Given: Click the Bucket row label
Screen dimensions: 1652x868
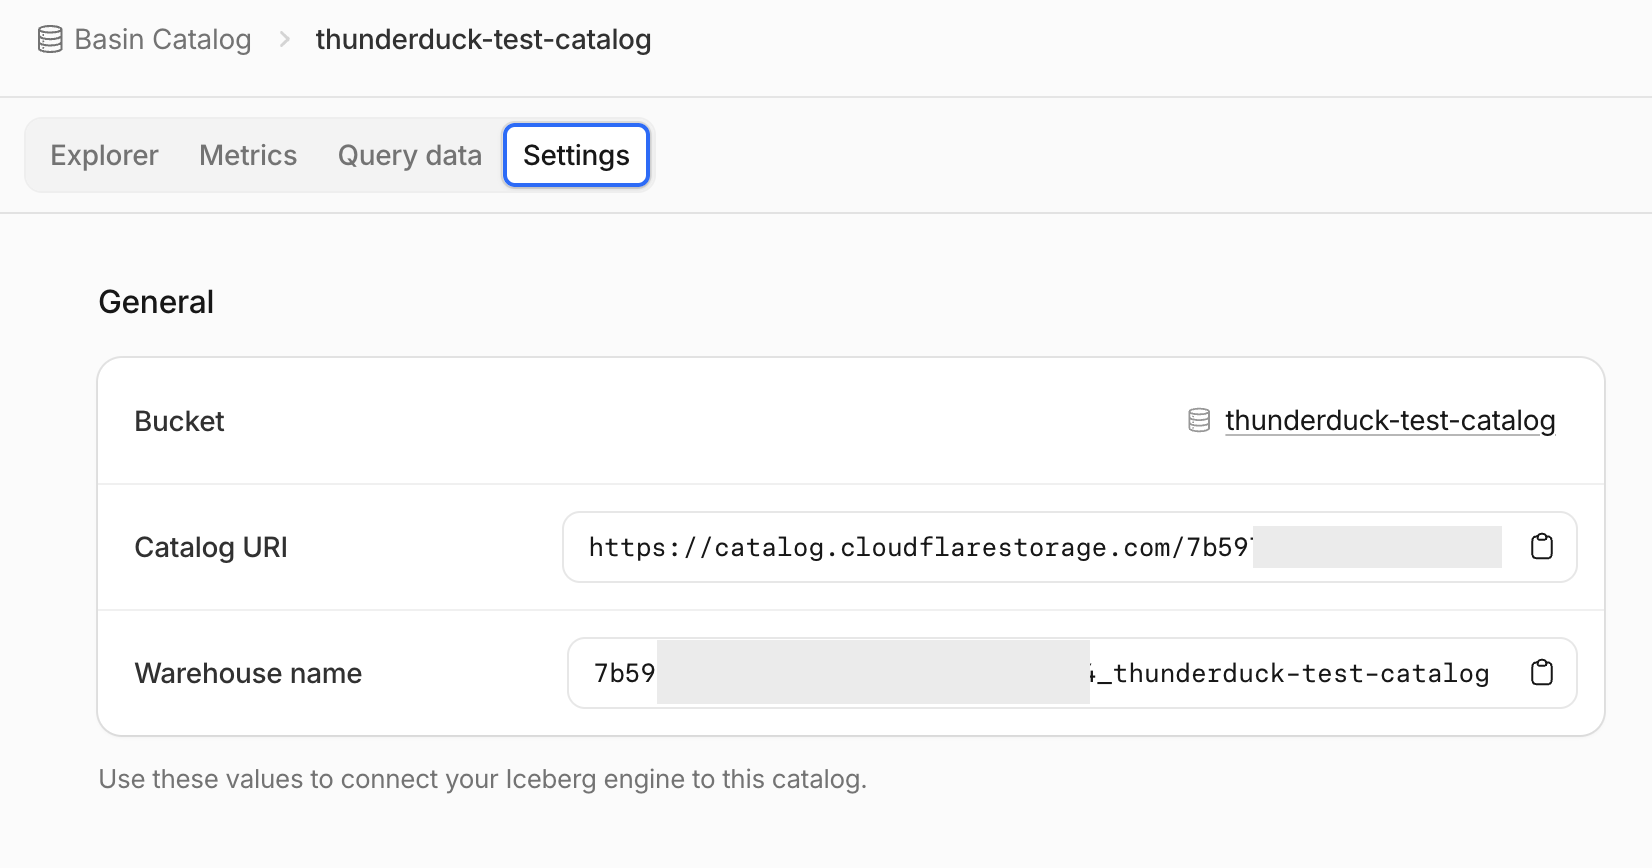Looking at the screenshot, I should (x=180, y=421).
